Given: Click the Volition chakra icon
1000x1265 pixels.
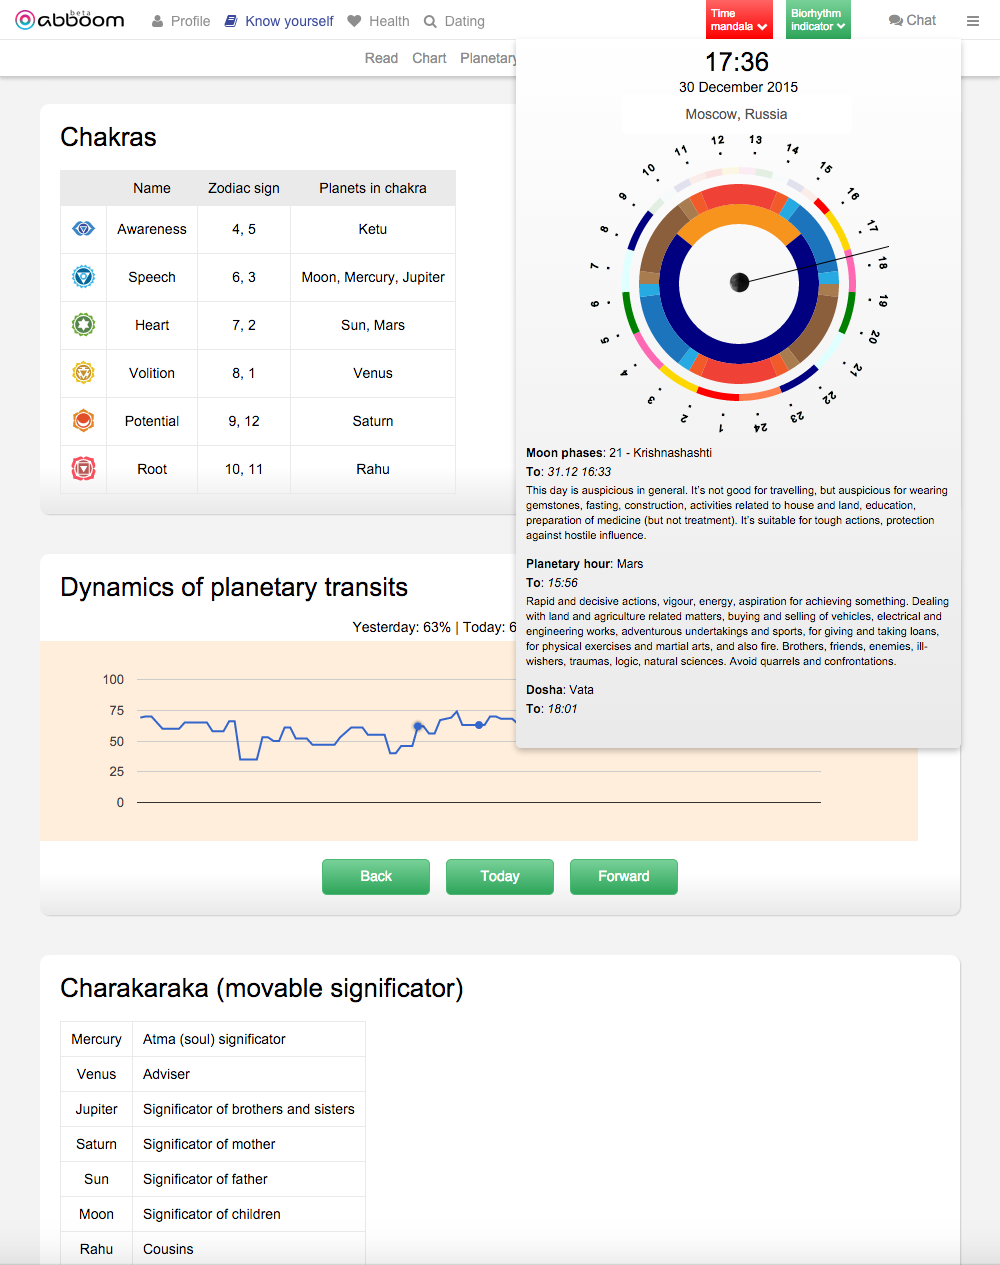Looking at the screenshot, I should 84,373.
